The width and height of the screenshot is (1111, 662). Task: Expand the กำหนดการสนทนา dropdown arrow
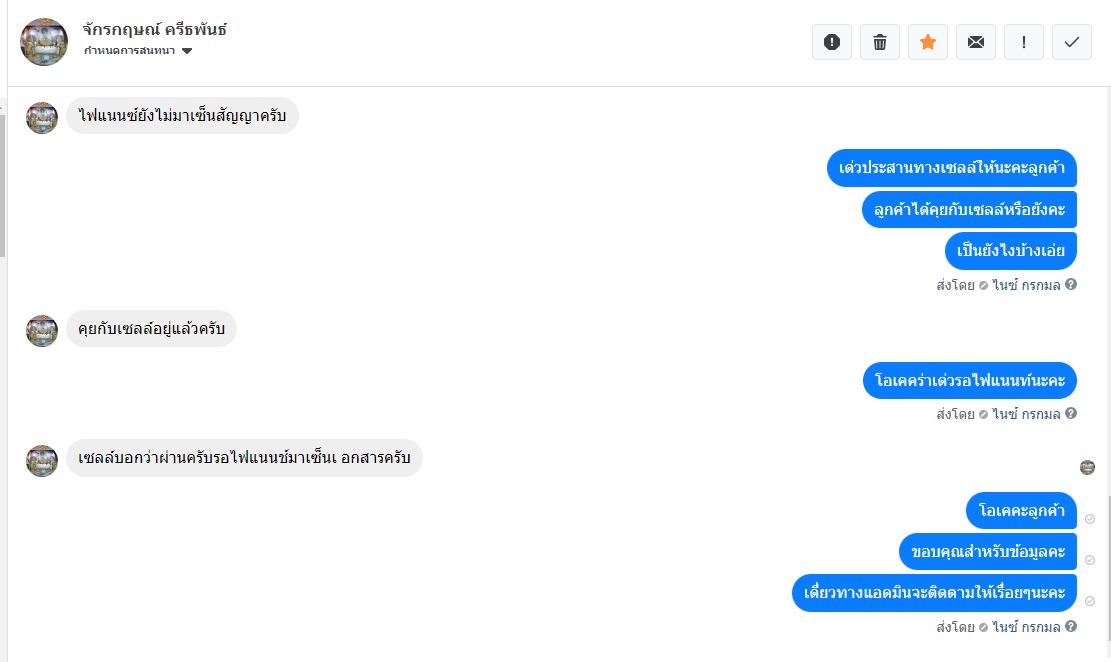coord(187,51)
